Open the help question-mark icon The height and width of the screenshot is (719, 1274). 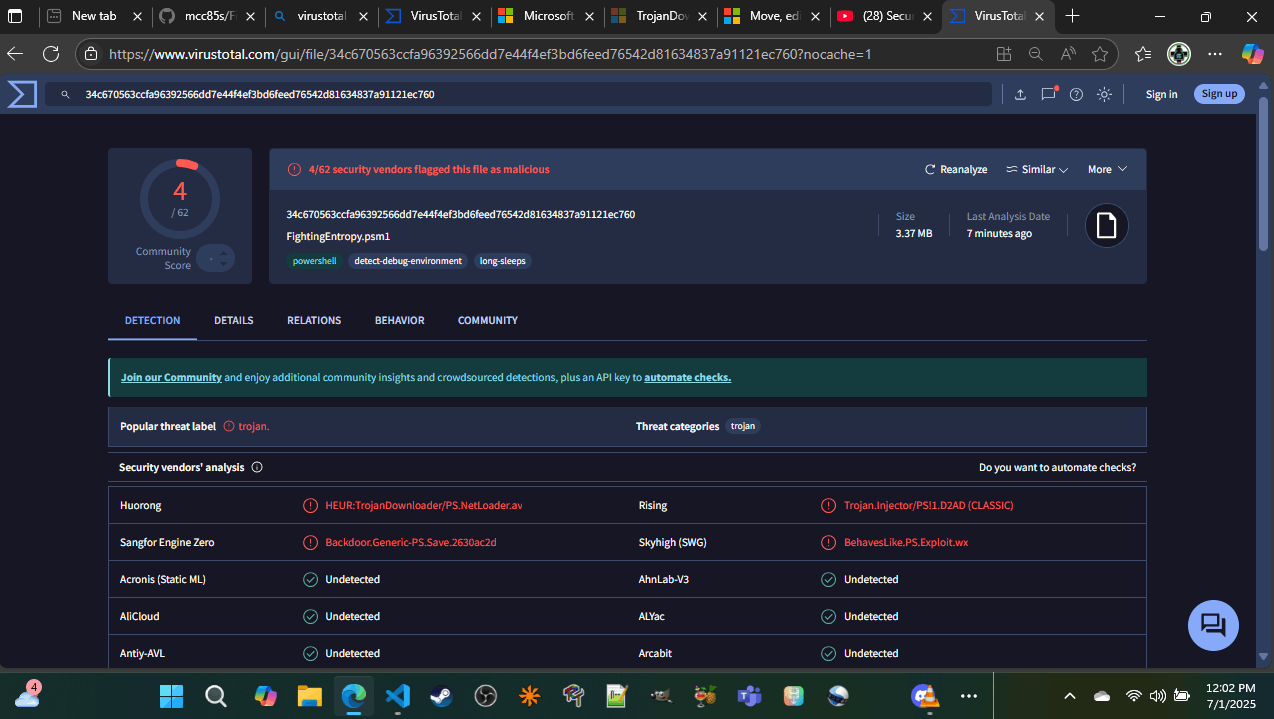[1075, 93]
